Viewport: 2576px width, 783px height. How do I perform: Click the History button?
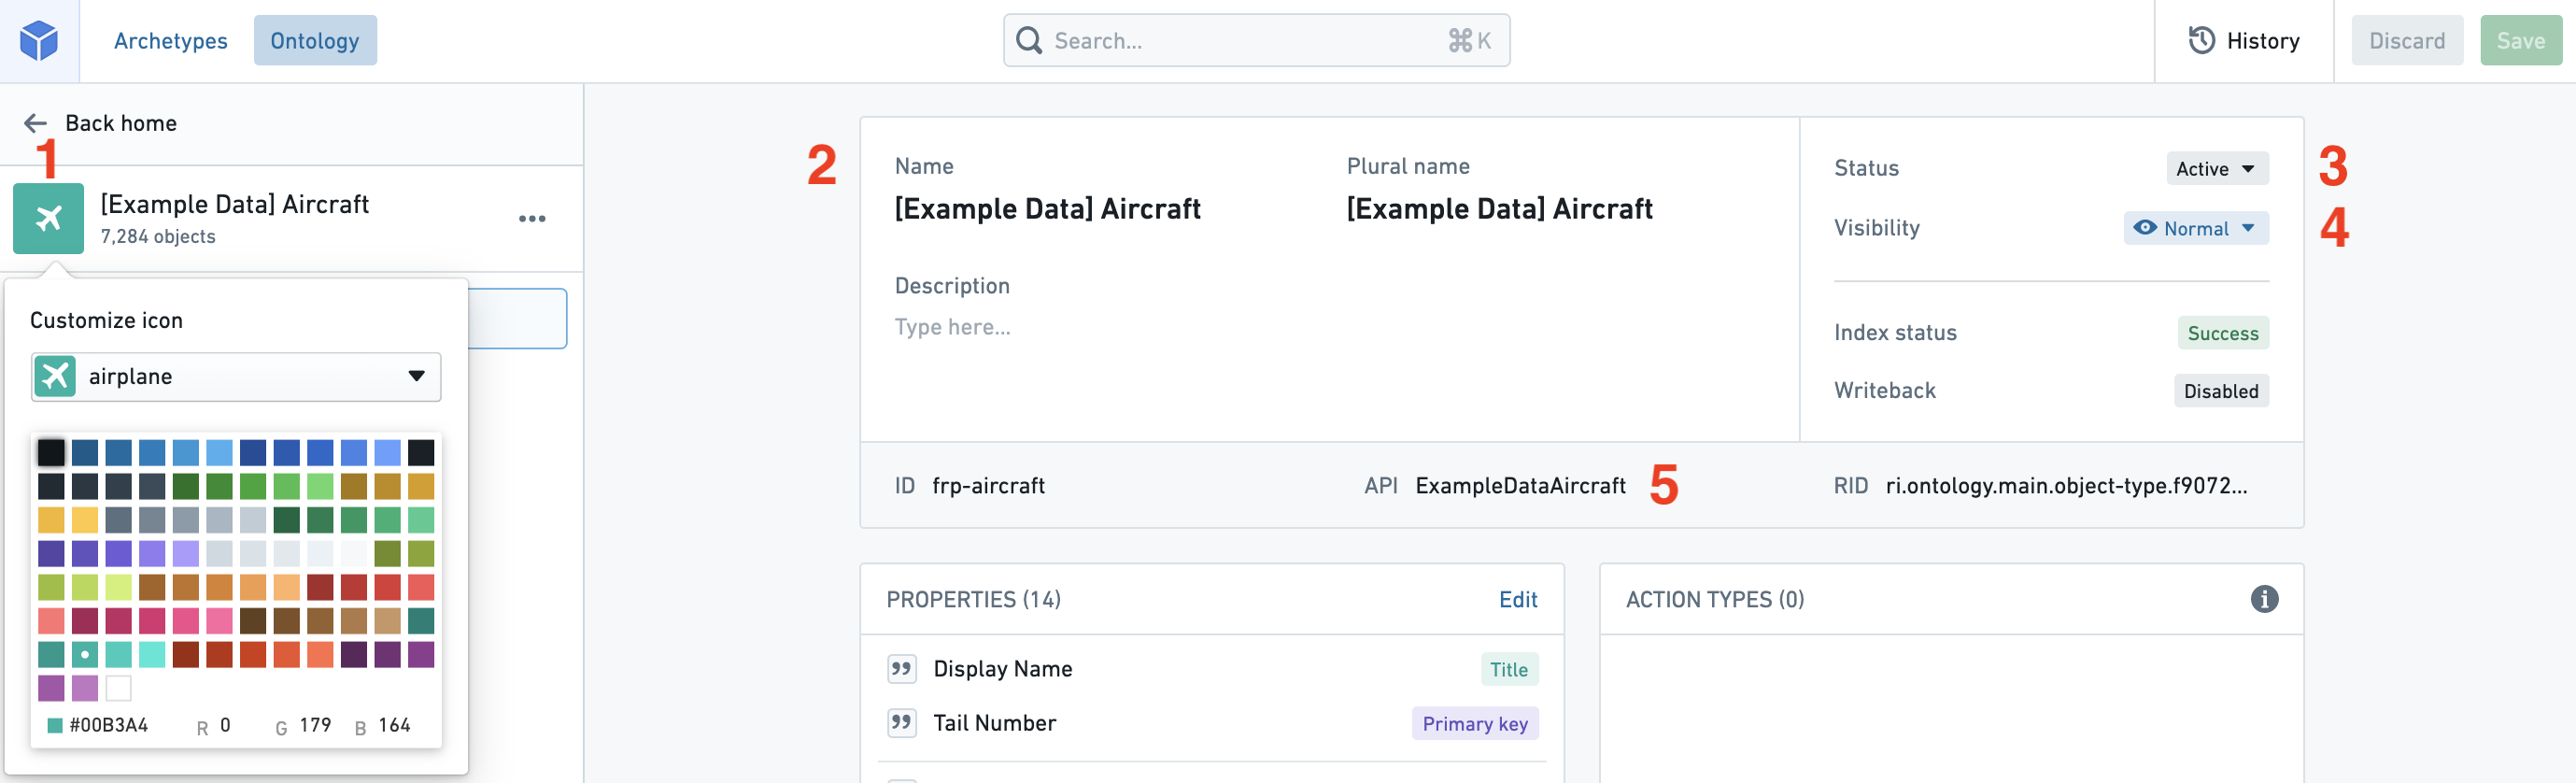coord(2243,41)
